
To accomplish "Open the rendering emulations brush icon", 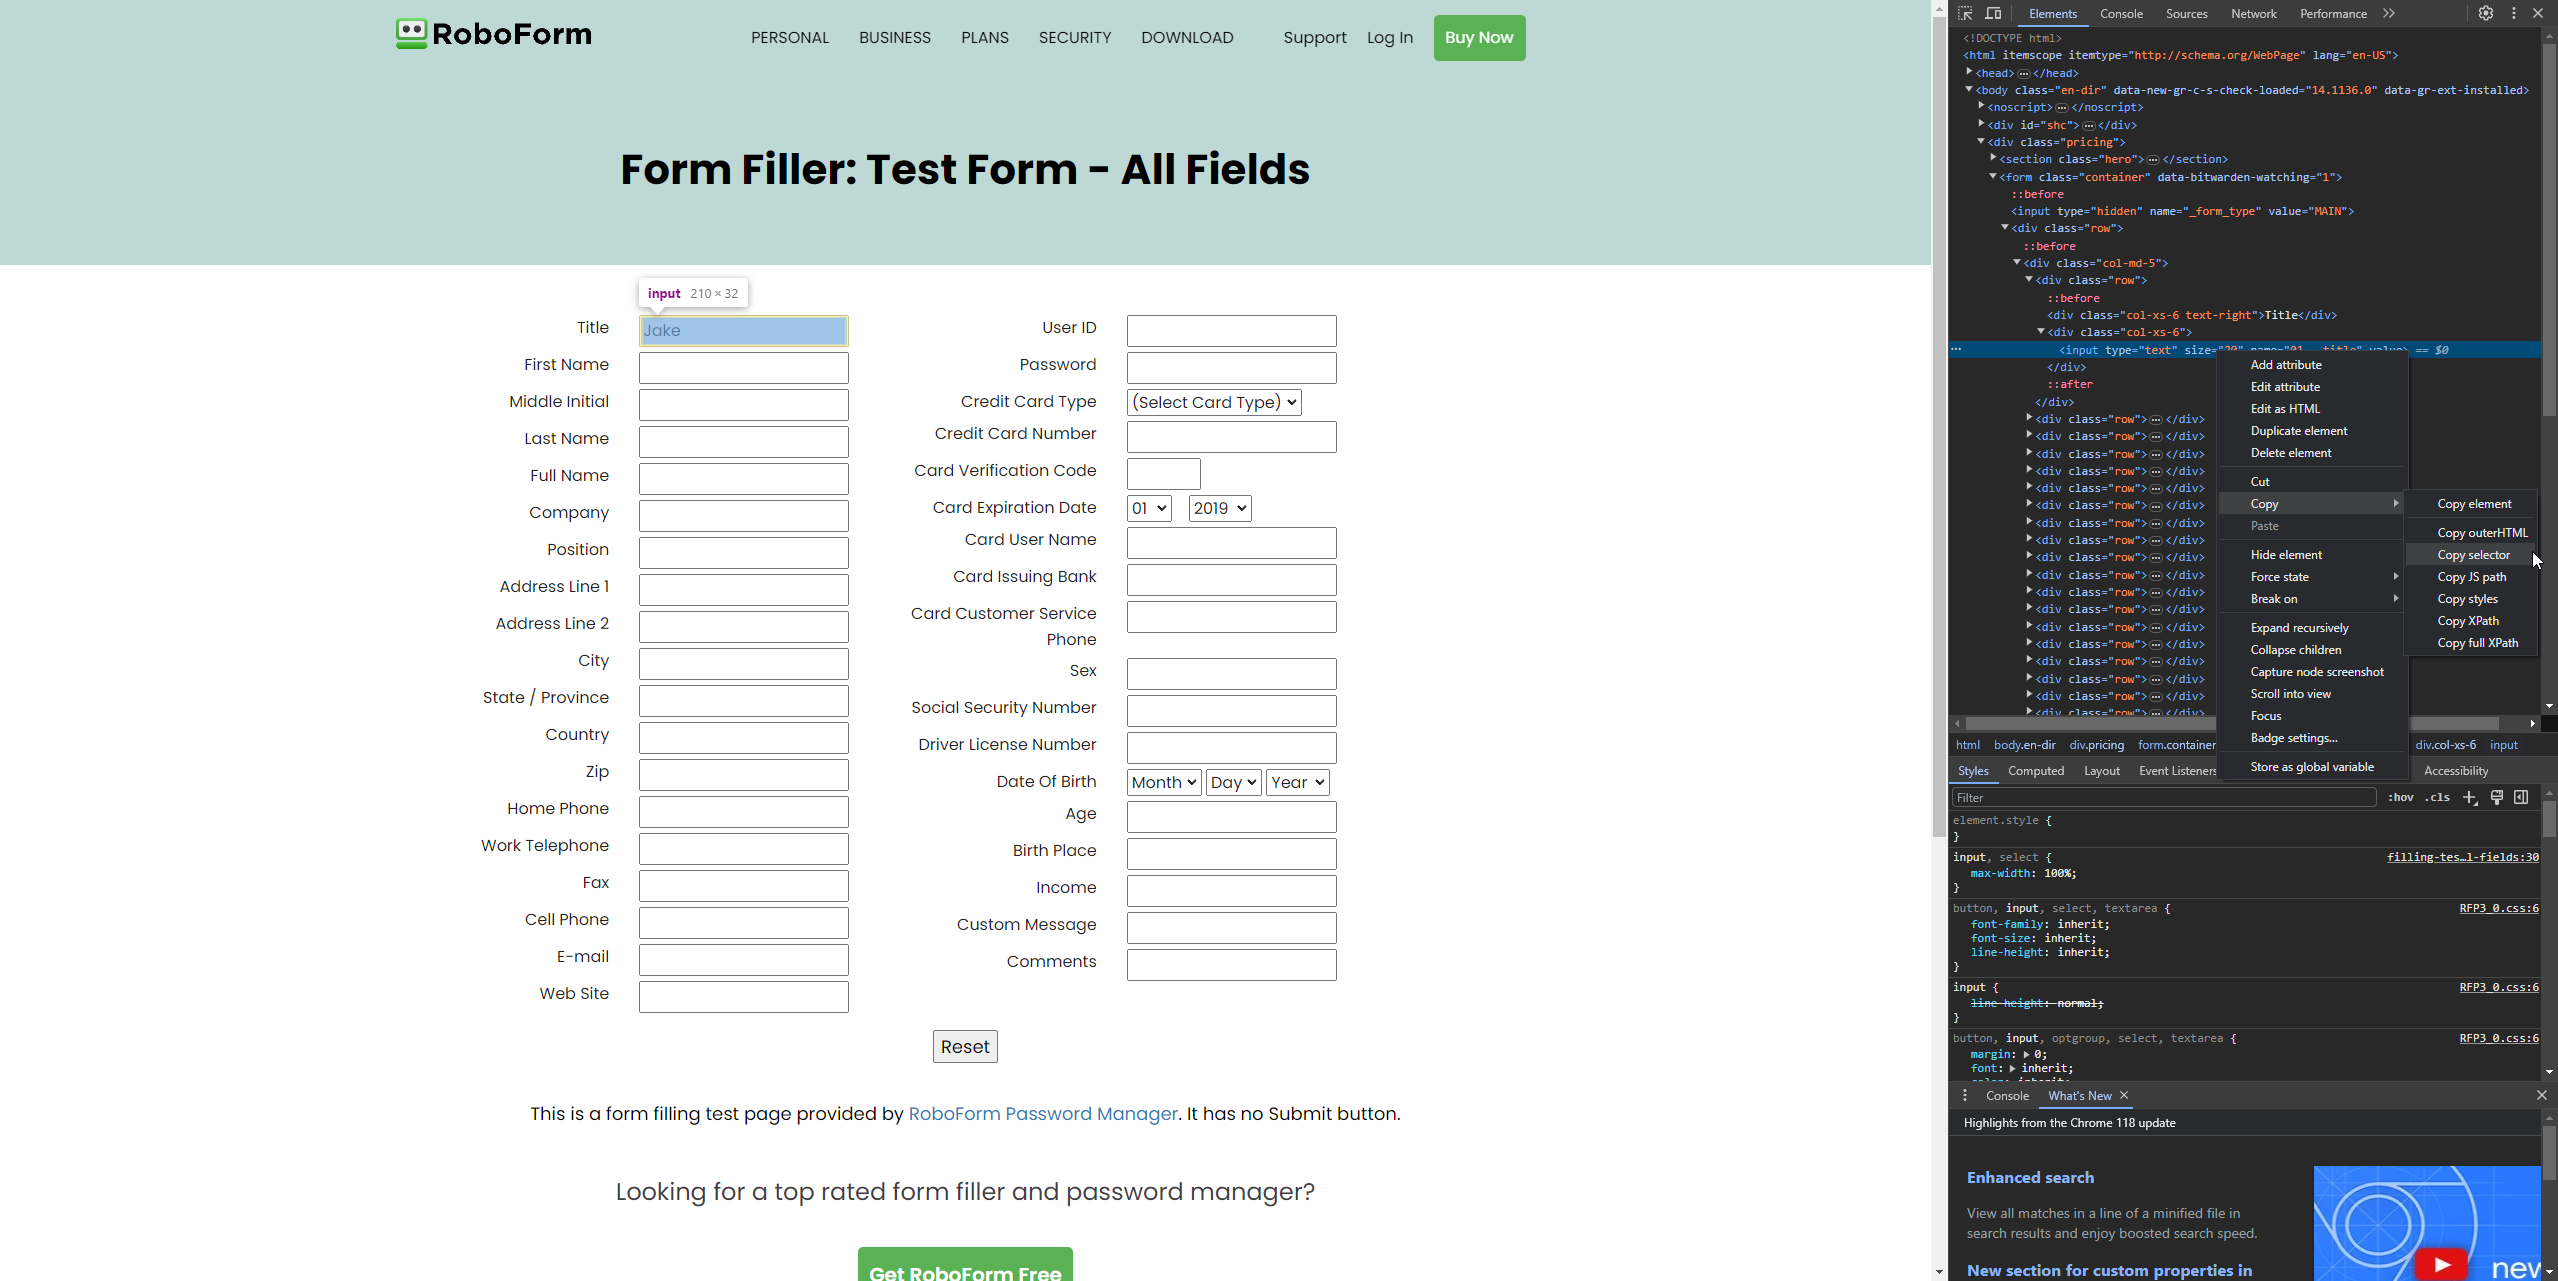I will coord(2496,797).
